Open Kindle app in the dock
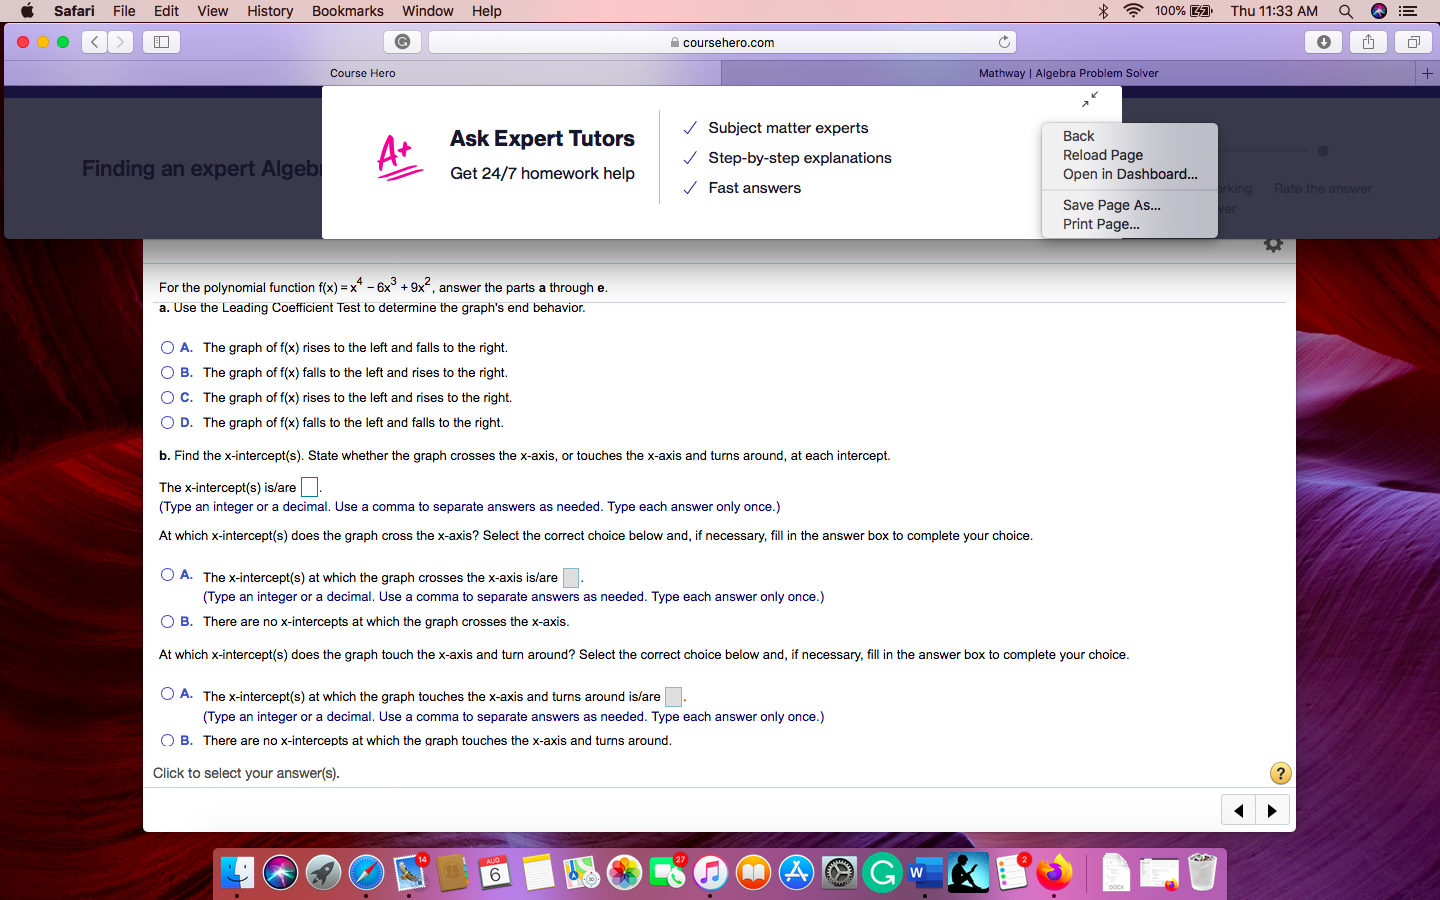The width and height of the screenshot is (1440, 900). (x=968, y=873)
